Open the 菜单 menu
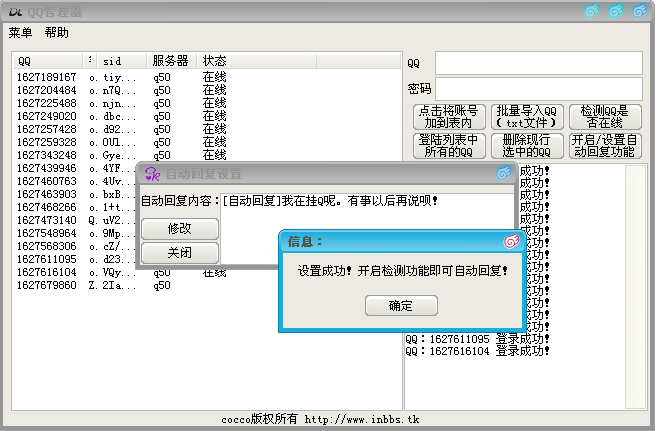The width and height of the screenshot is (658, 431). click(x=21, y=33)
